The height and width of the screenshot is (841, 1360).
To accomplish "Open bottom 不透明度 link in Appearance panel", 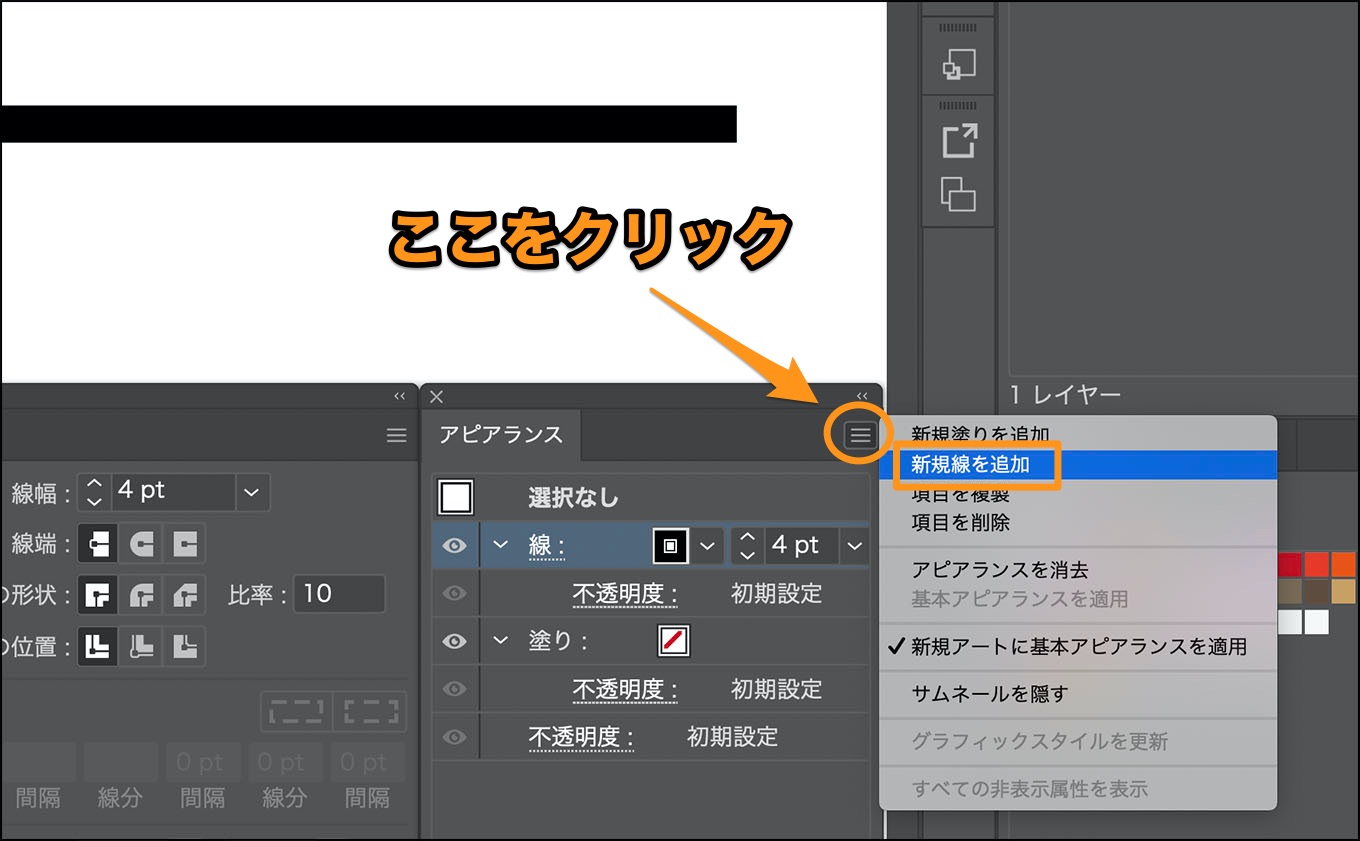I will coord(581,737).
